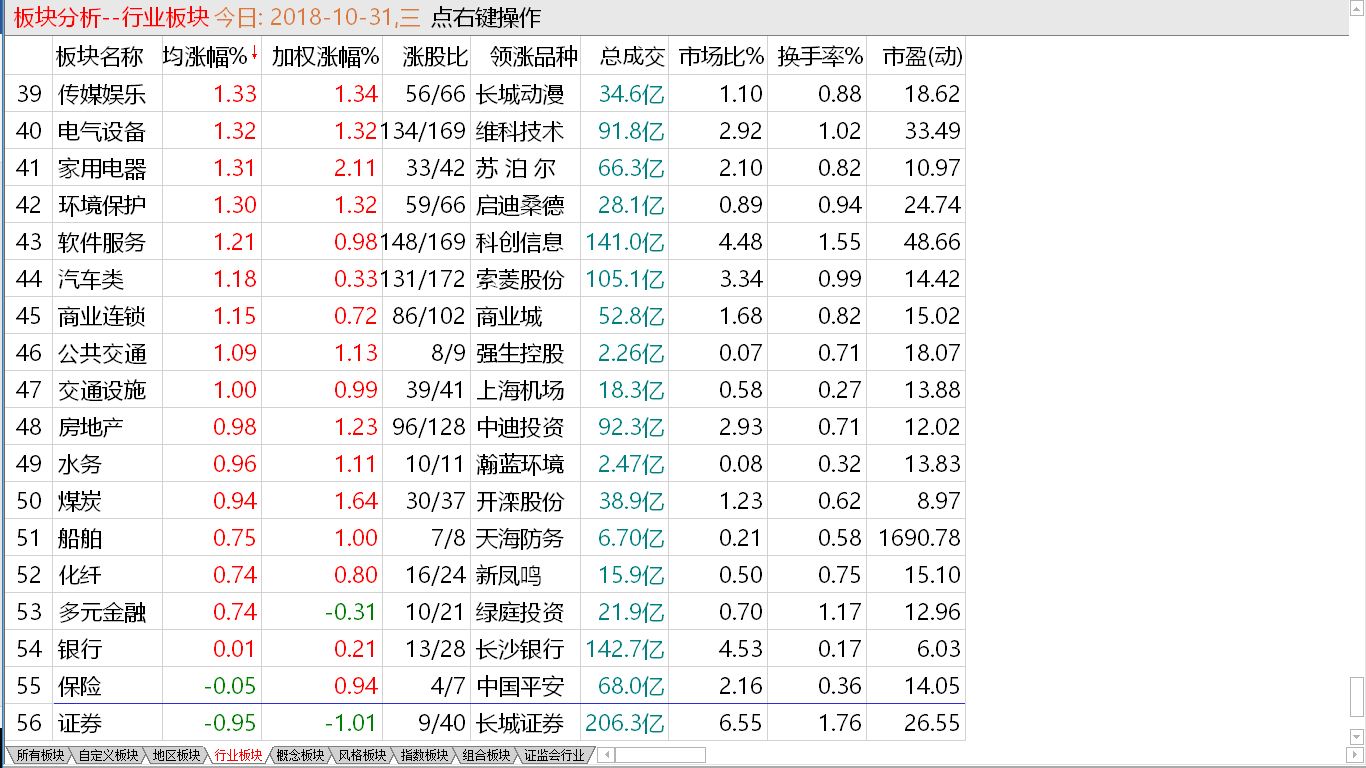Click leading stock 中国平安
This screenshot has height=768, width=1366.
(x=520, y=686)
